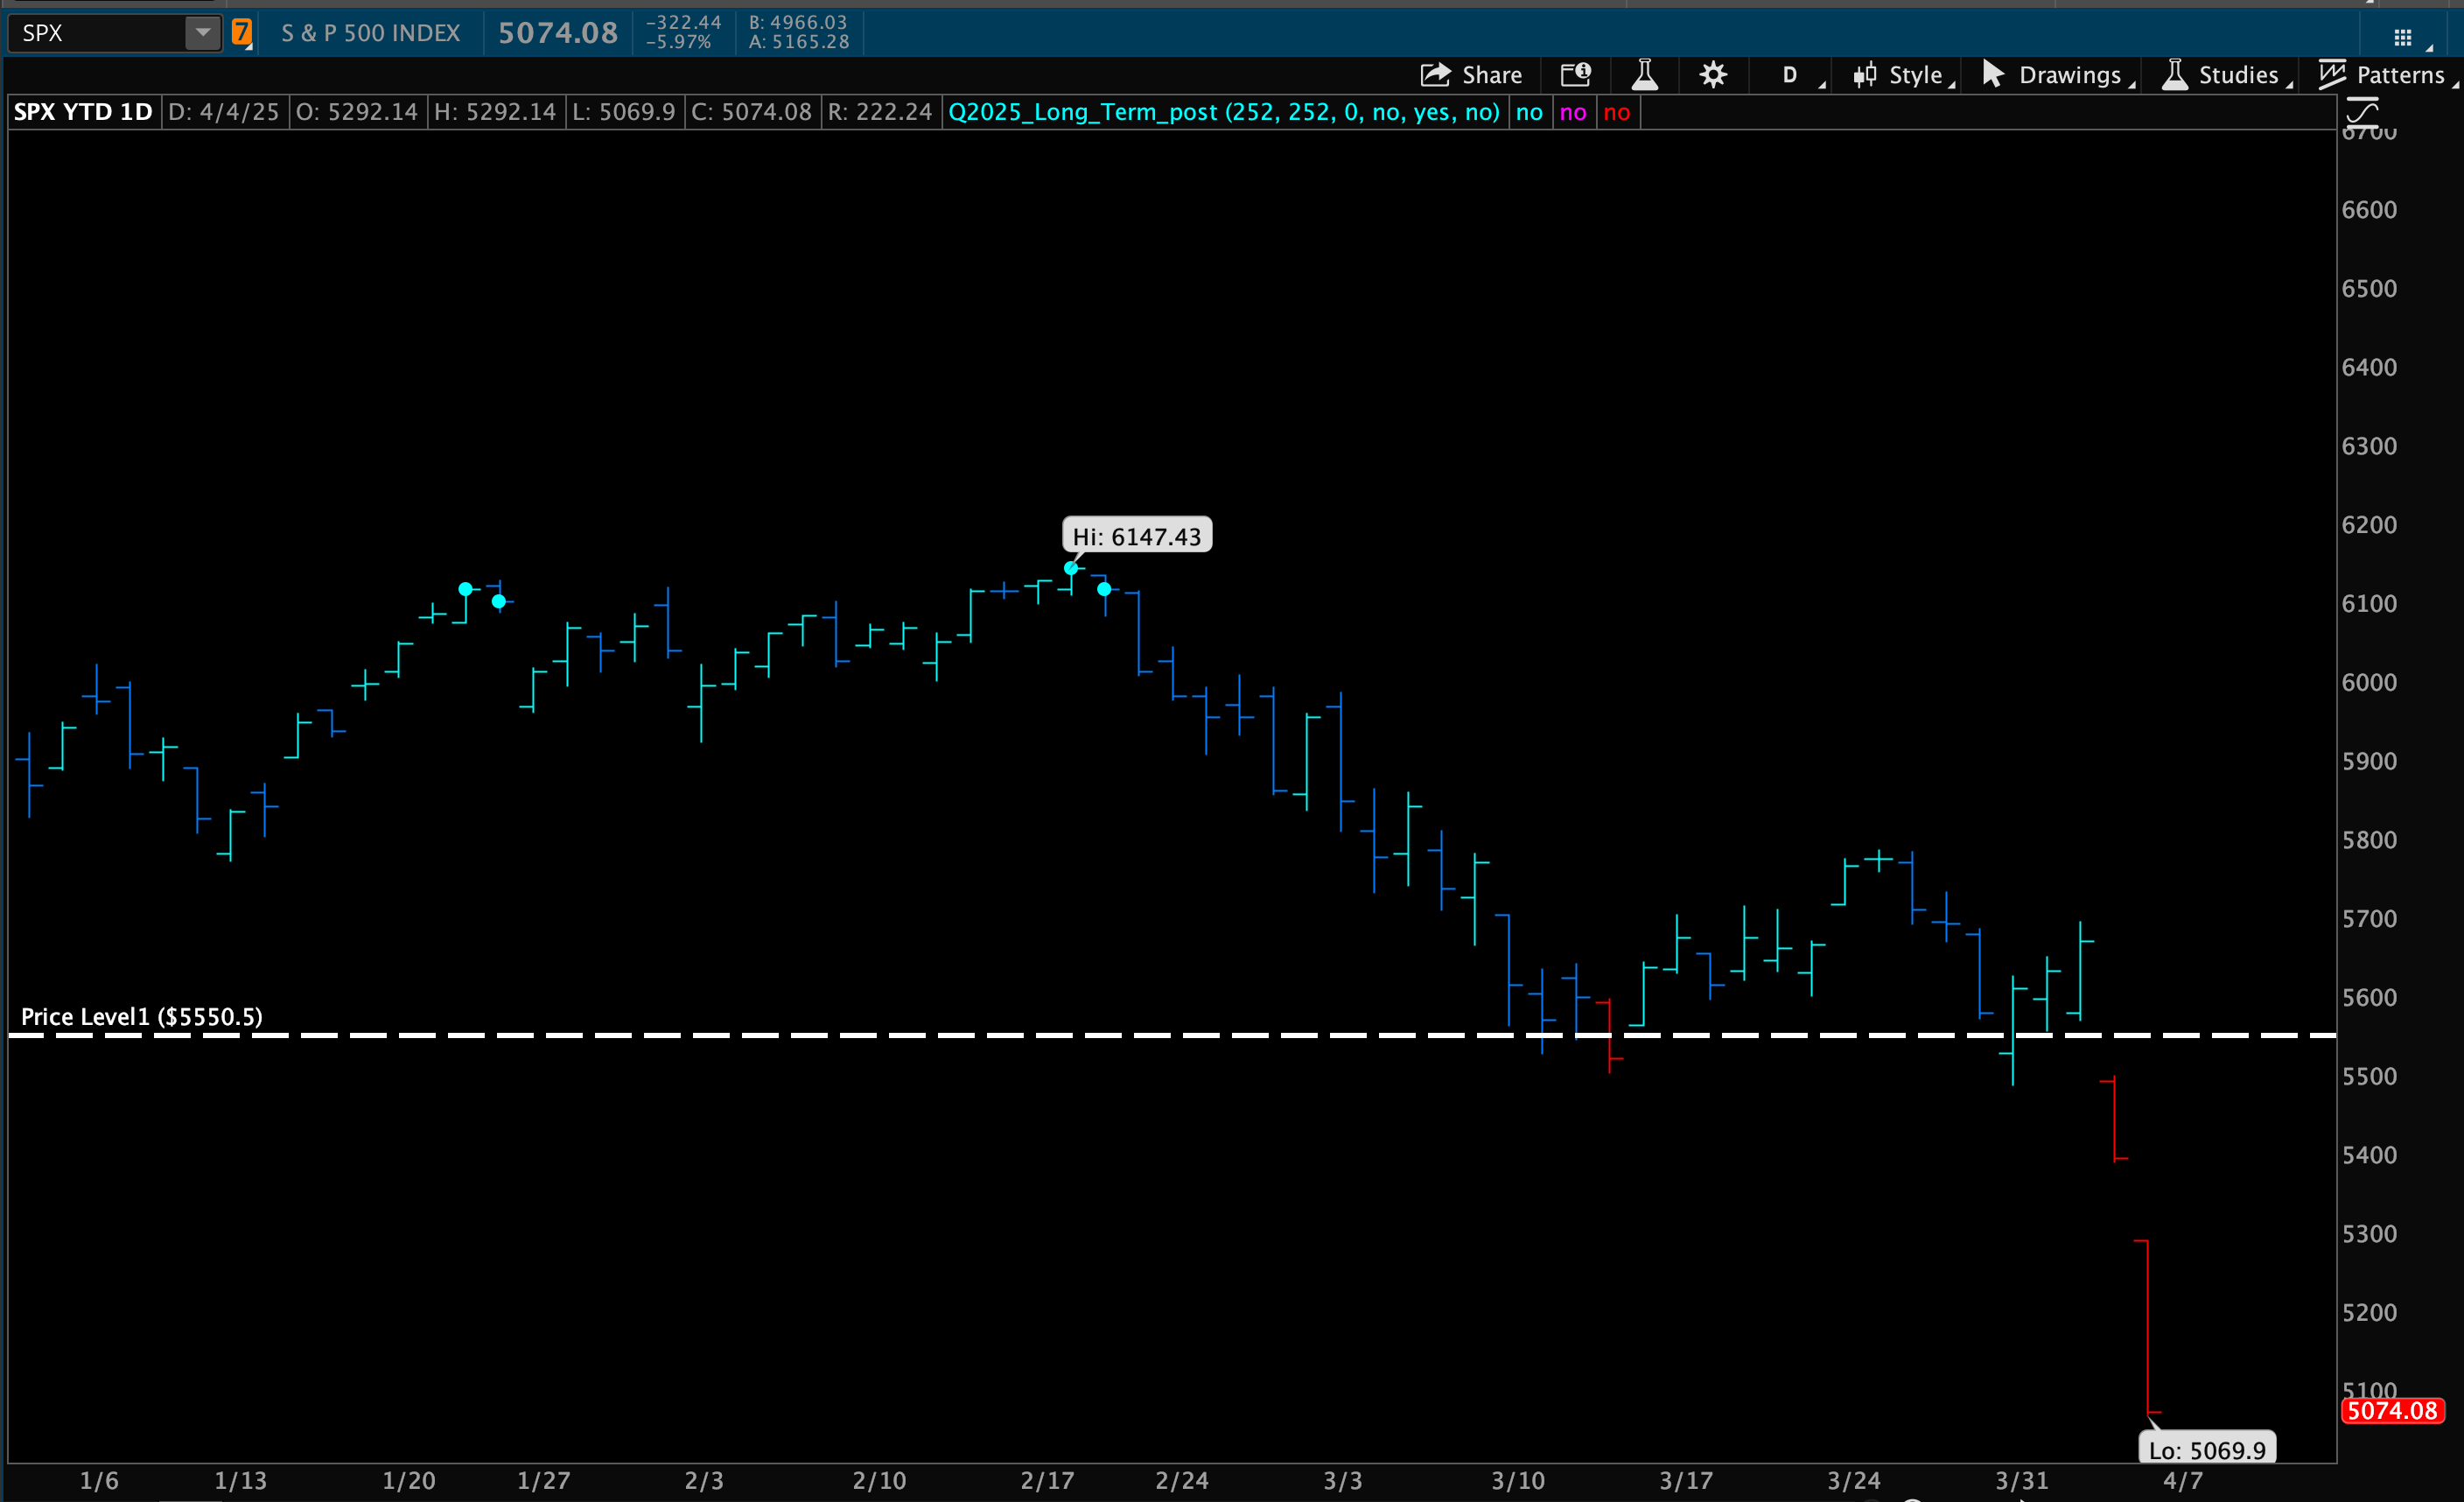The width and height of the screenshot is (2464, 1502).
Task: Open the D timeframe dropdown
Action: [x=1790, y=75]
